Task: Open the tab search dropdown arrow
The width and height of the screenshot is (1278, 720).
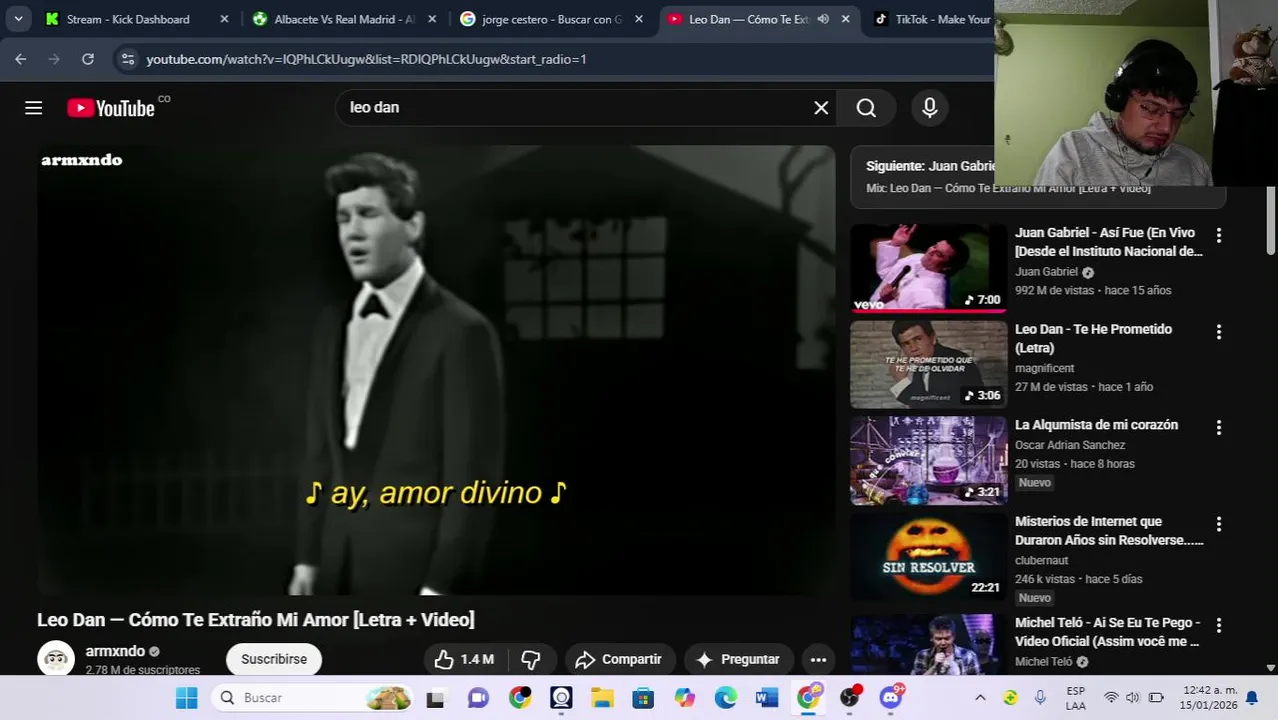Action: 18,19
